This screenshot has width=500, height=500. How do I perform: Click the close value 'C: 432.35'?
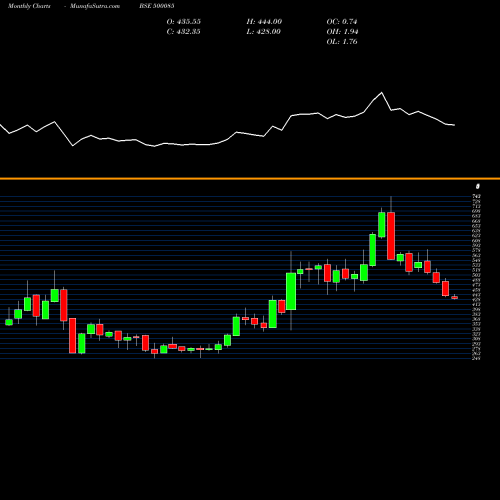(x=183, y=32)
